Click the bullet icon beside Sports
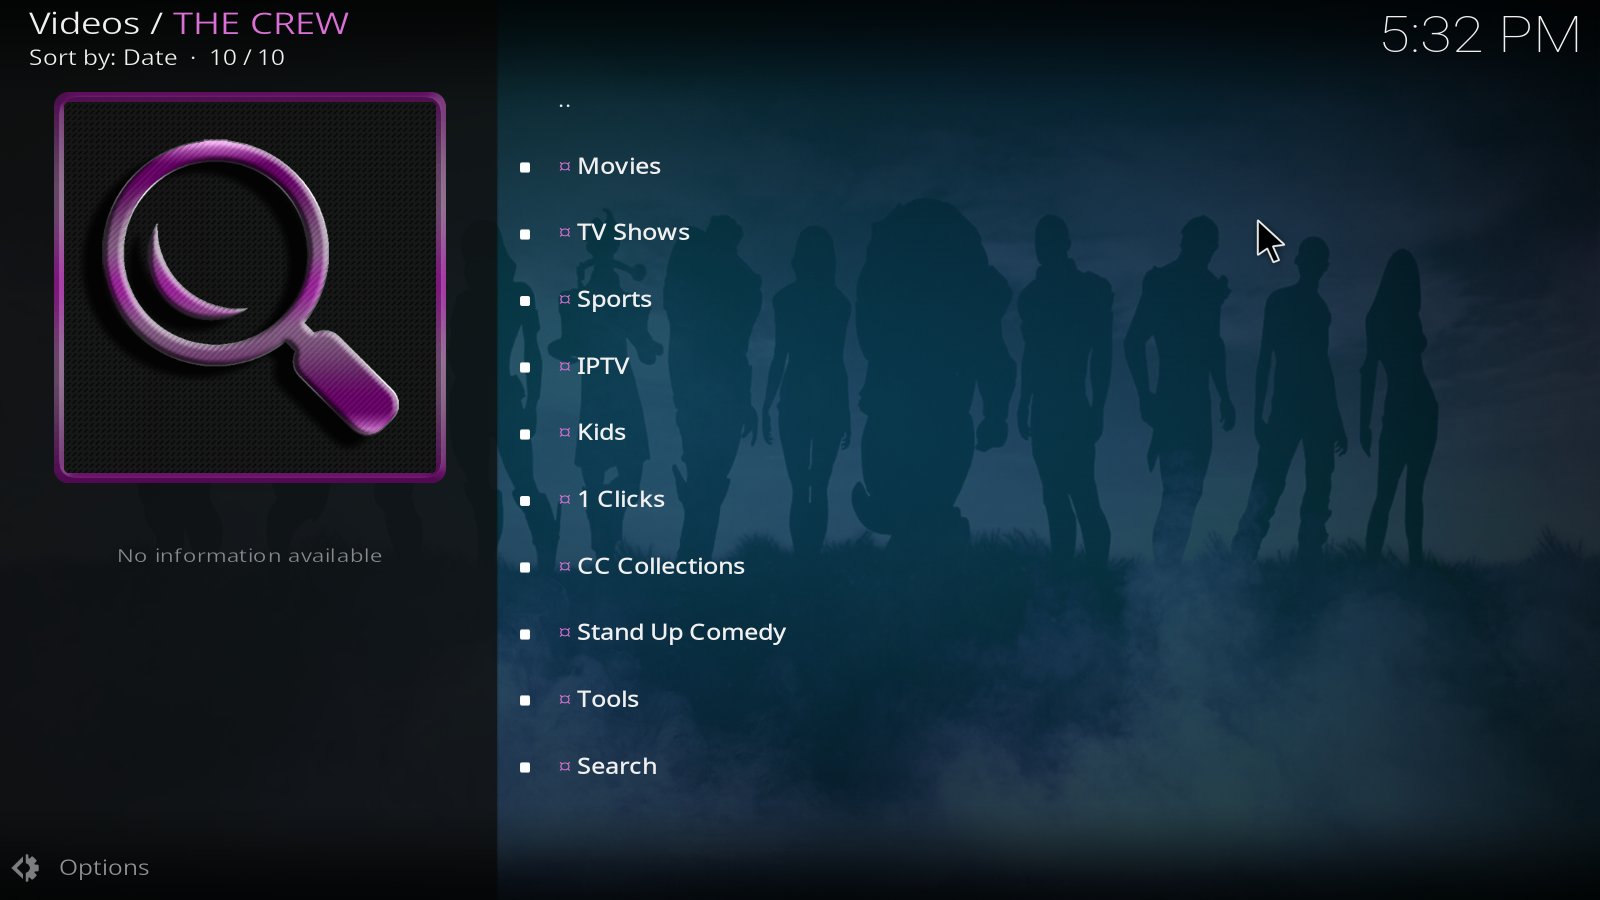 pyautogui.click(x=525, y=300)
